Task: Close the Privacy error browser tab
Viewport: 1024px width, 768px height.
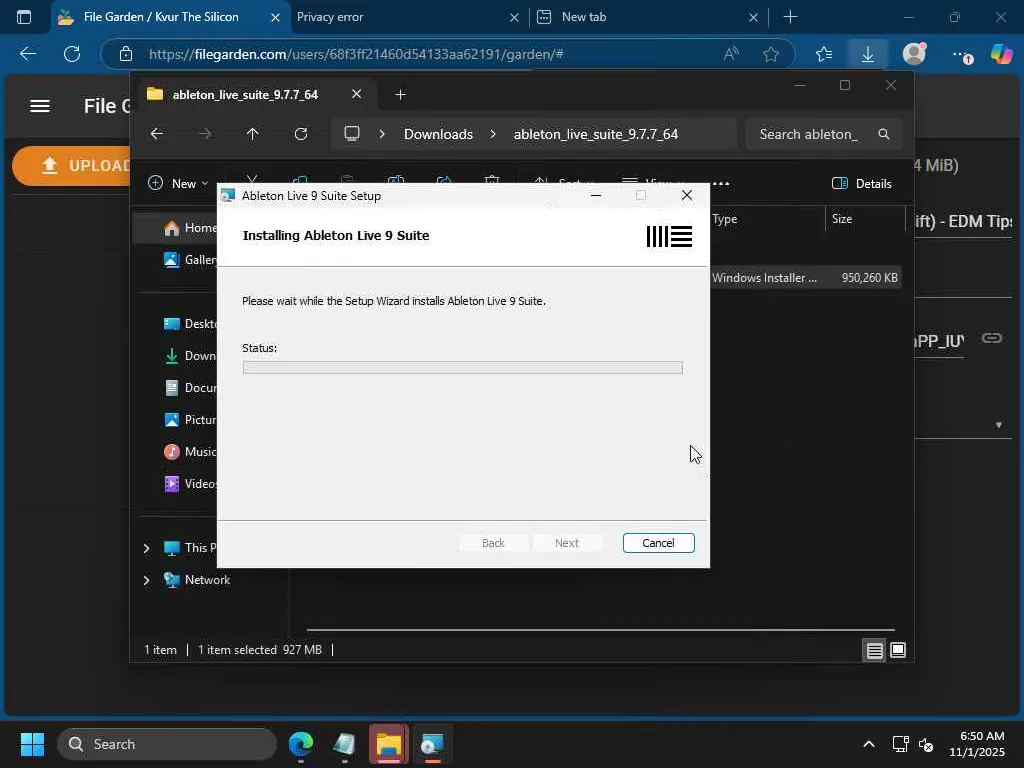Action: tap(515, 18)
